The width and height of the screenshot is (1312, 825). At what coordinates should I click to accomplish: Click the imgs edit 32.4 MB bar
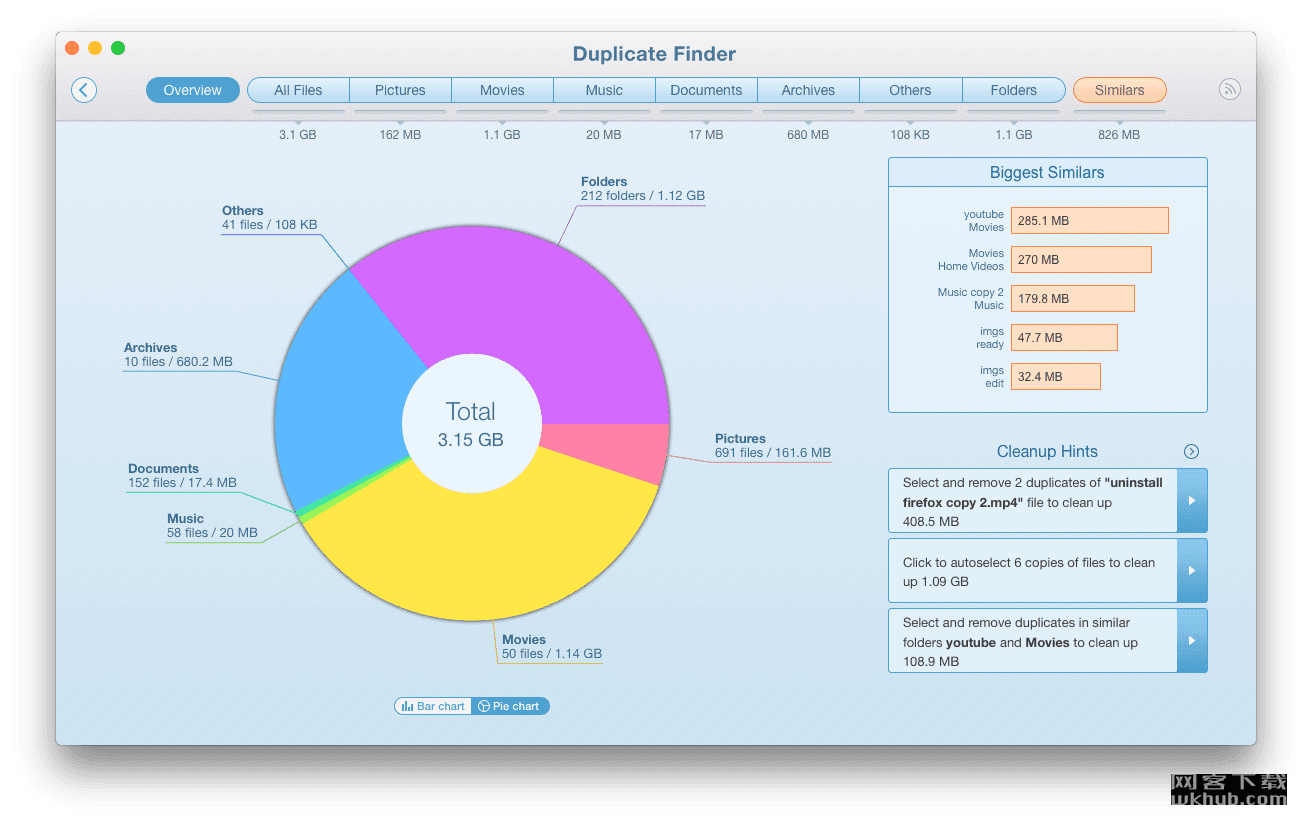(1055, 377)
